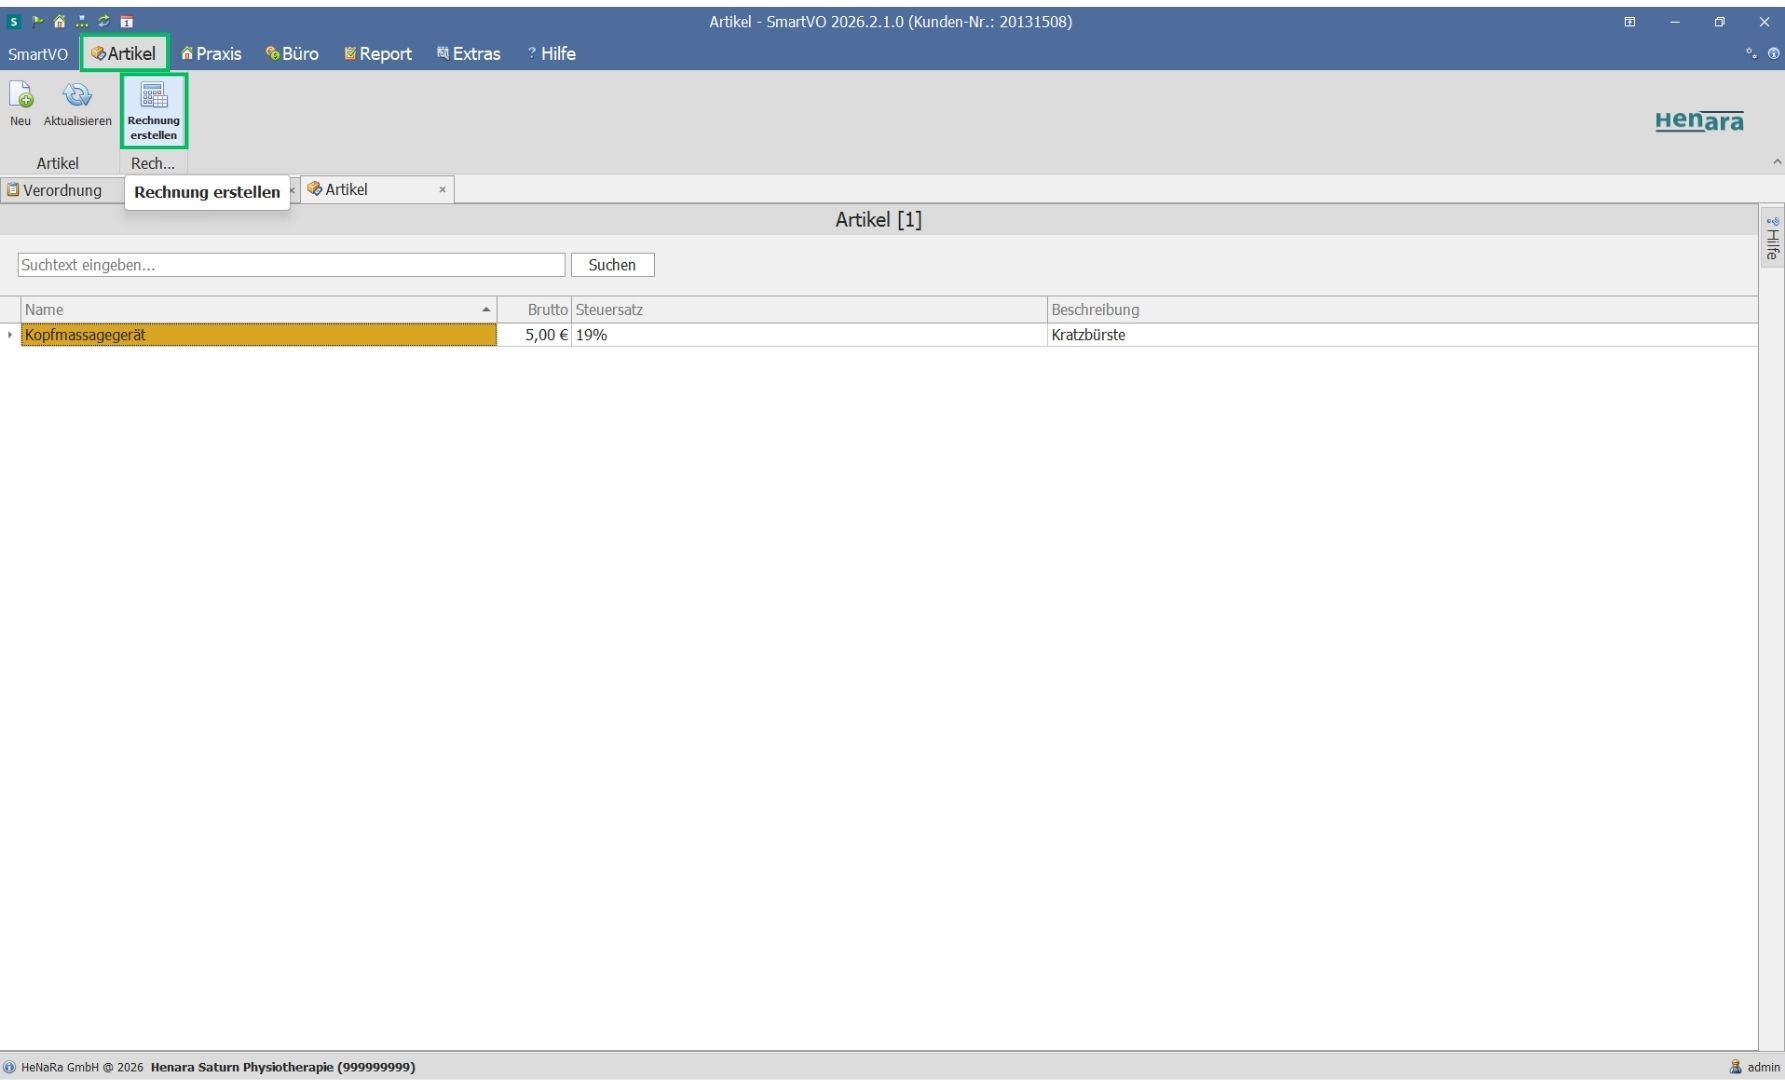1785x1080 pixels.
Task: Focus the Suchtext eingeben search field
Action: 291,265
